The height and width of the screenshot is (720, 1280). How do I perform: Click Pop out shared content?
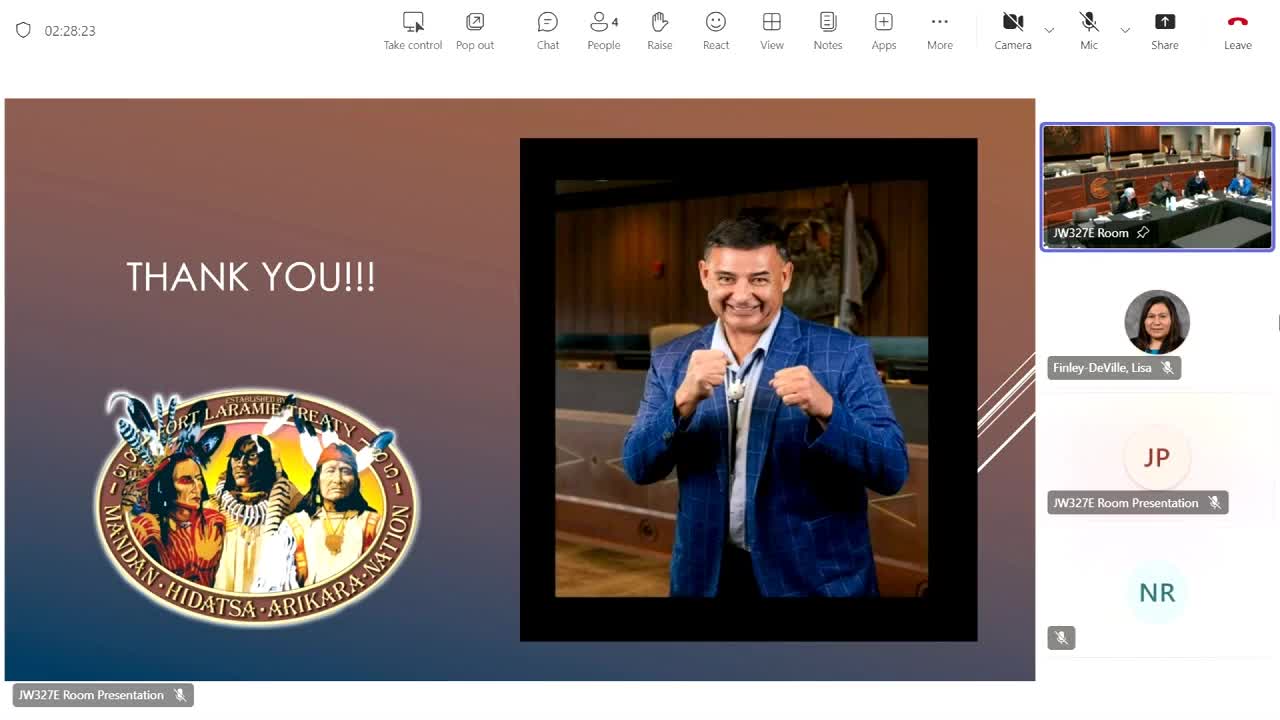point(475,30)
